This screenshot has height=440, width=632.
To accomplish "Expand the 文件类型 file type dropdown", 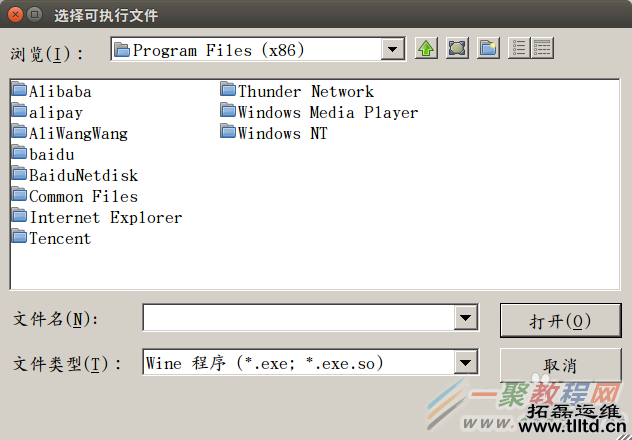I will [x=465, y=362].
